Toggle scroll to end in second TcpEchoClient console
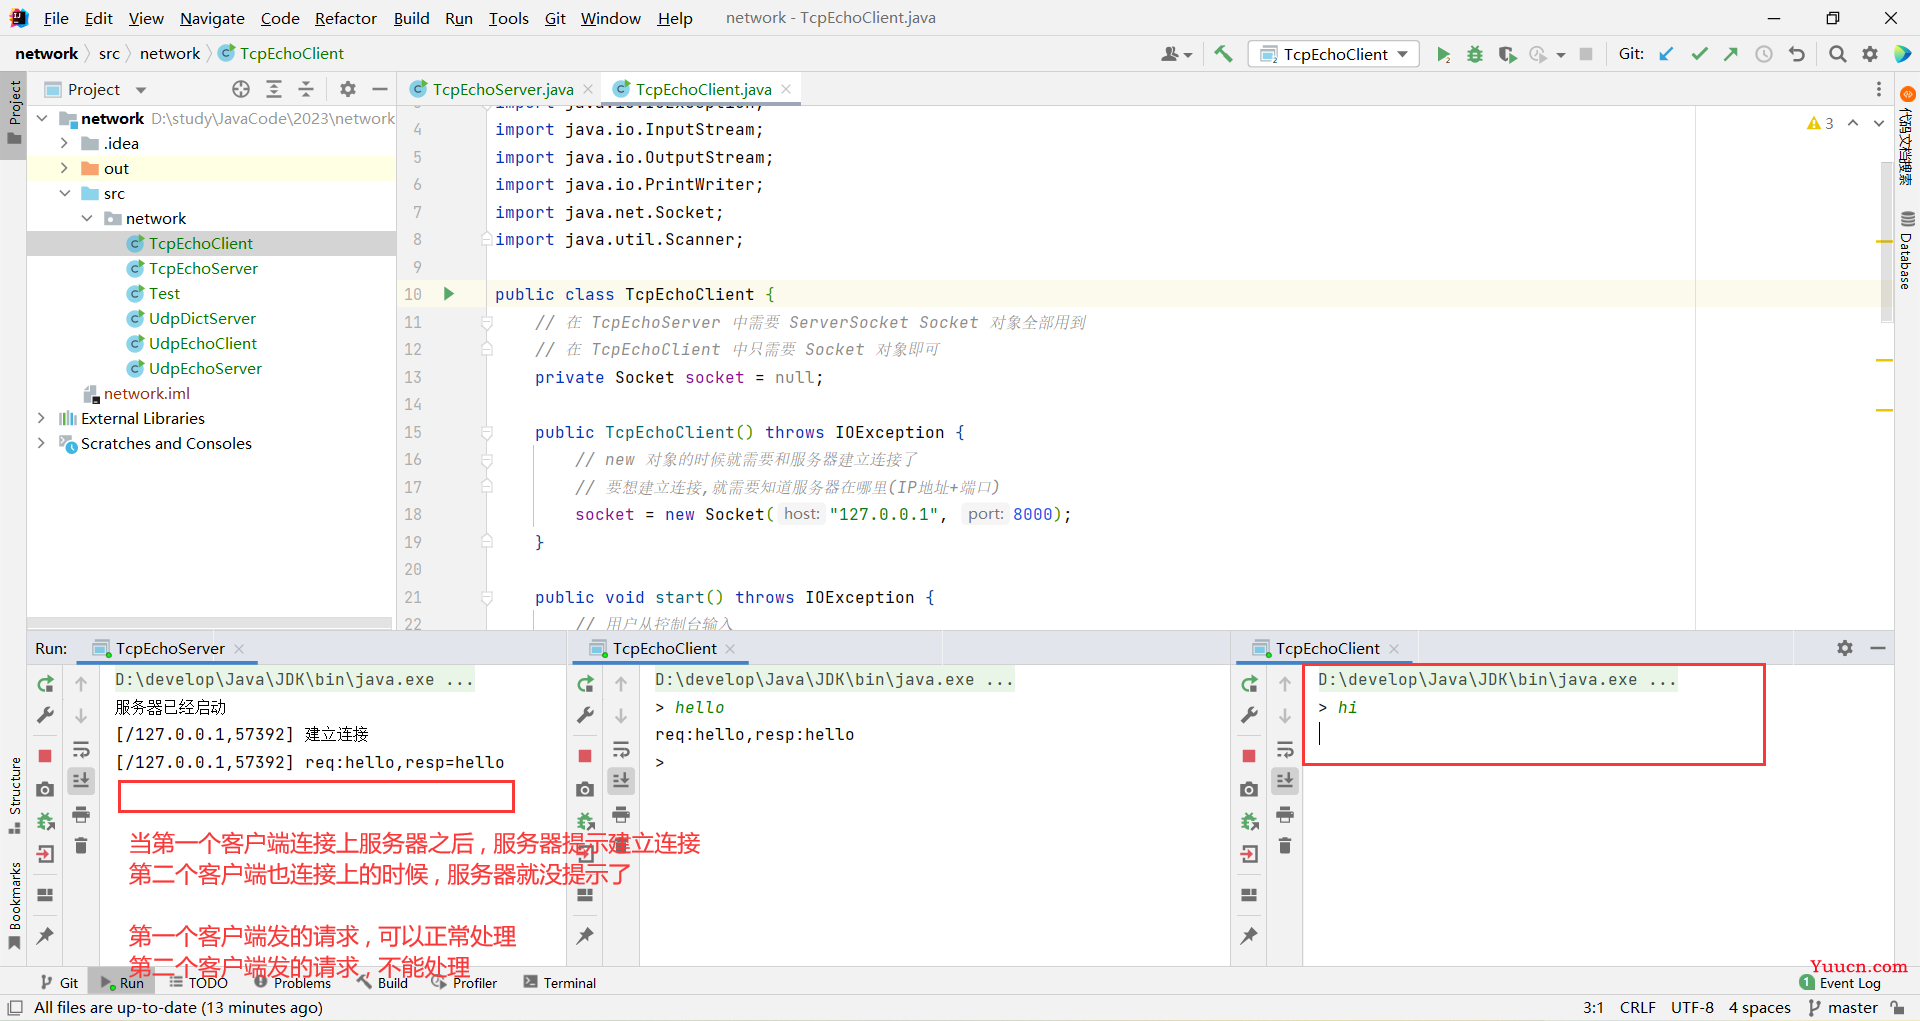Image resolution: width=1920 pixels, height=1021 pixels. (1285, 780)
